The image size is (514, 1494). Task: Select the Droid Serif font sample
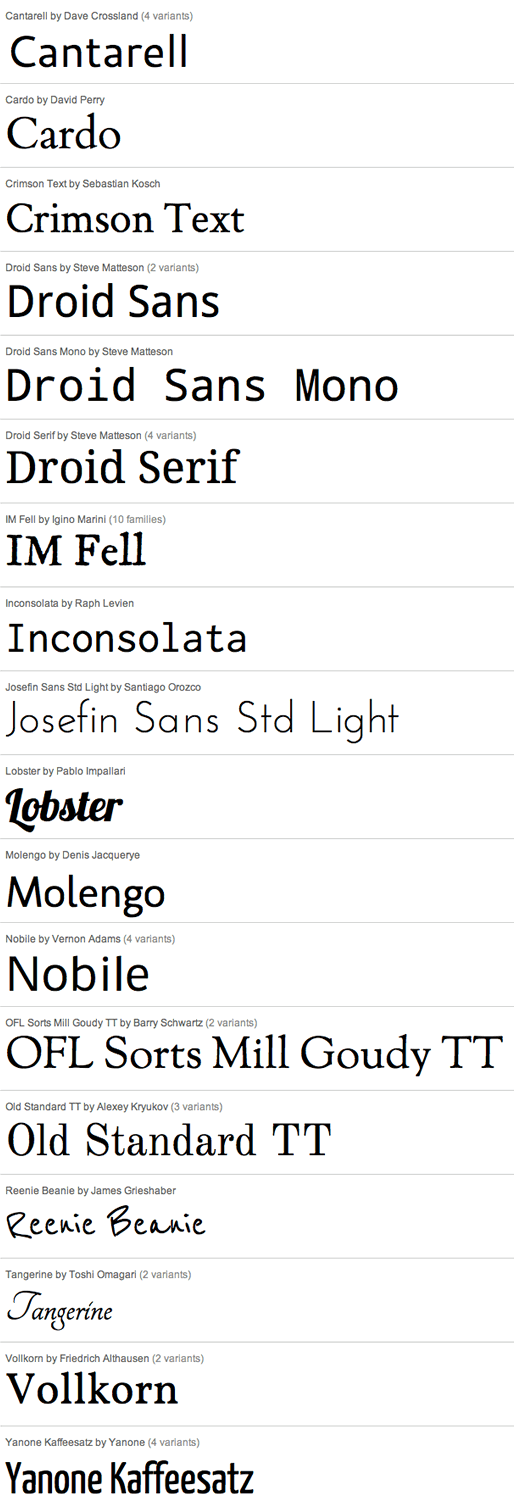(123, 468)
